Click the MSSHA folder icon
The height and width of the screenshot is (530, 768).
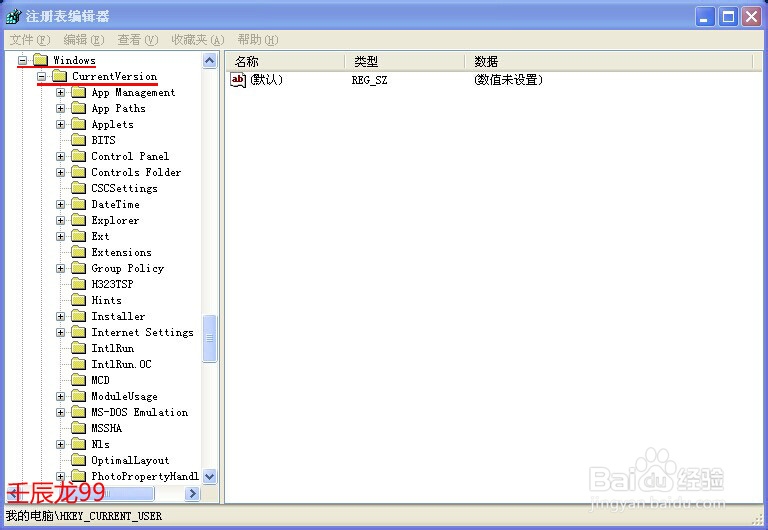(78, 428)
